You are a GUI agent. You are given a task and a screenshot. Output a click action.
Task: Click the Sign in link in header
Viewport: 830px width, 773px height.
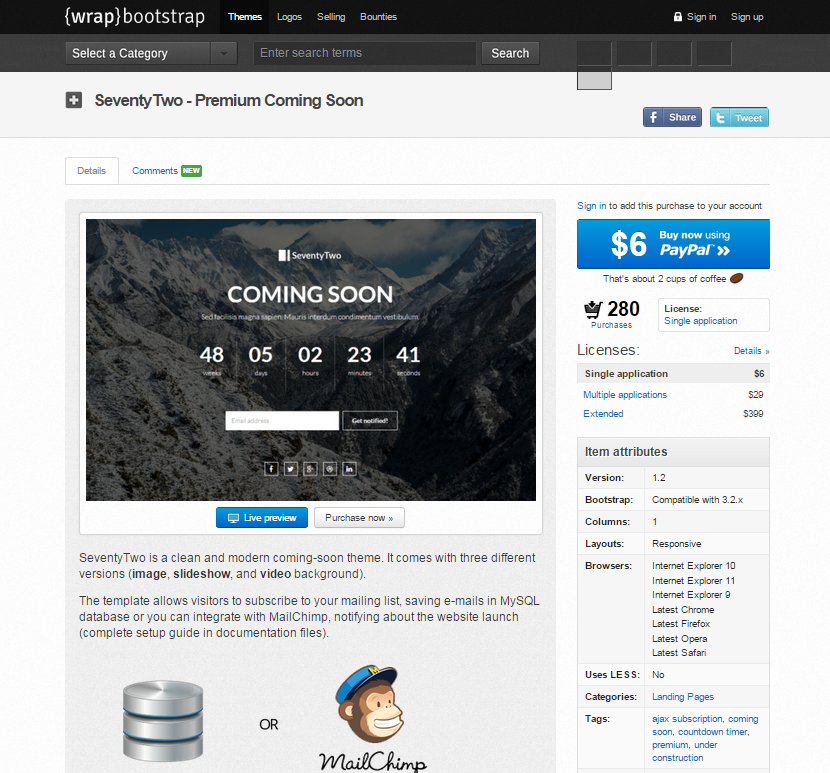[701, 16]
